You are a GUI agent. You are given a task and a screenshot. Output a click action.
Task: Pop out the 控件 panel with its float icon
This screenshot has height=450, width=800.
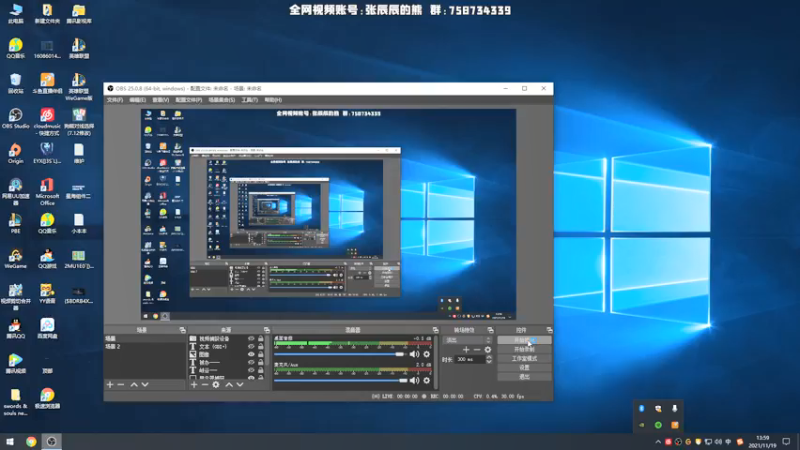[x=549, y=330]
